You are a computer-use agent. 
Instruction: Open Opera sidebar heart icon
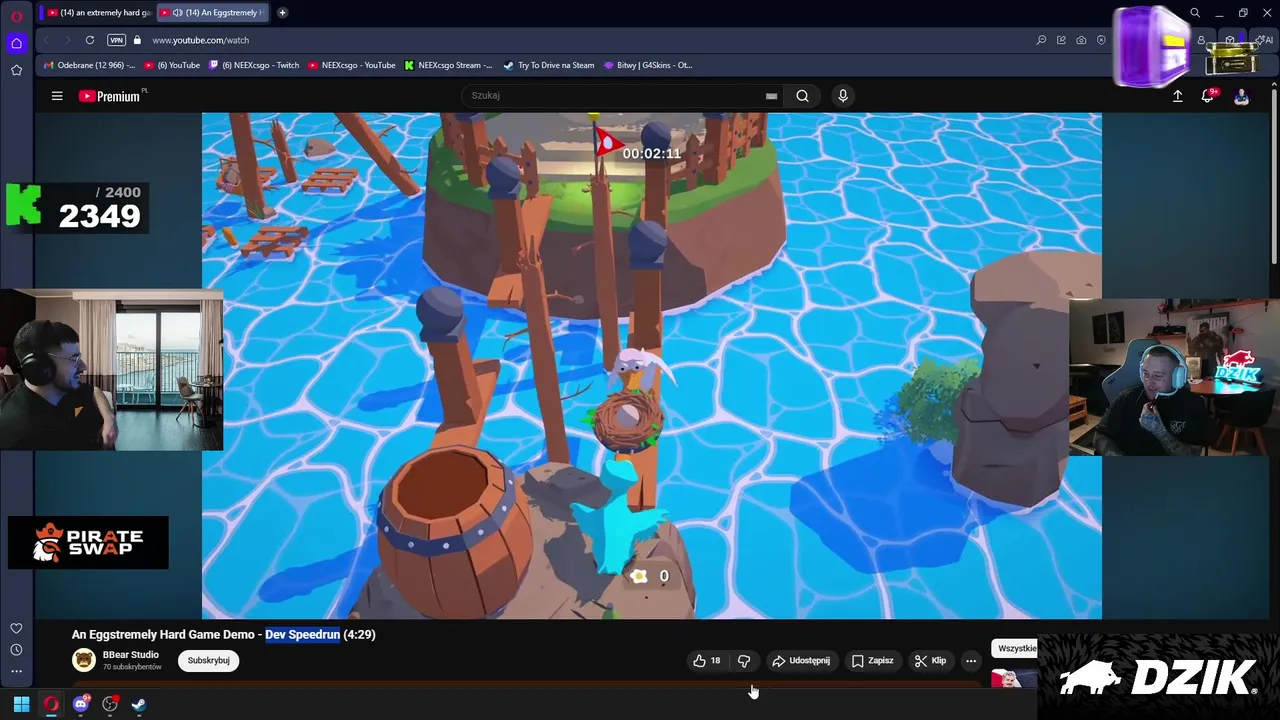(x=16, y=628)
